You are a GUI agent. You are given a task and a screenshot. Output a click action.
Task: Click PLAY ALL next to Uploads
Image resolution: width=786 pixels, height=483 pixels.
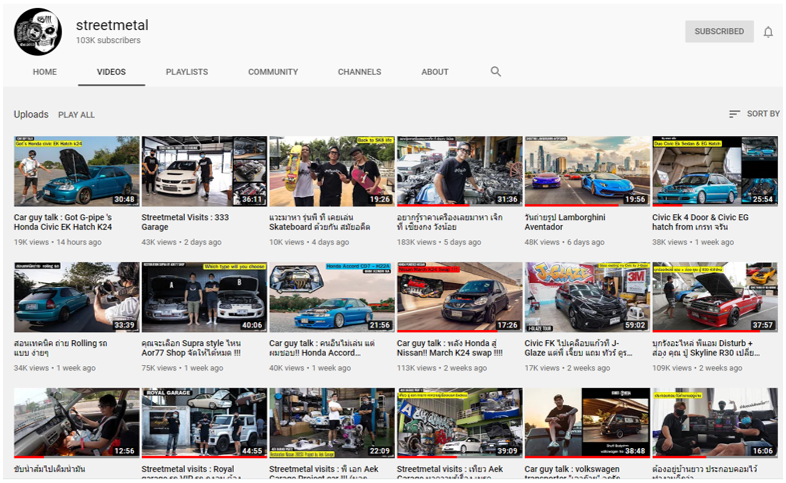click(76, 115)
